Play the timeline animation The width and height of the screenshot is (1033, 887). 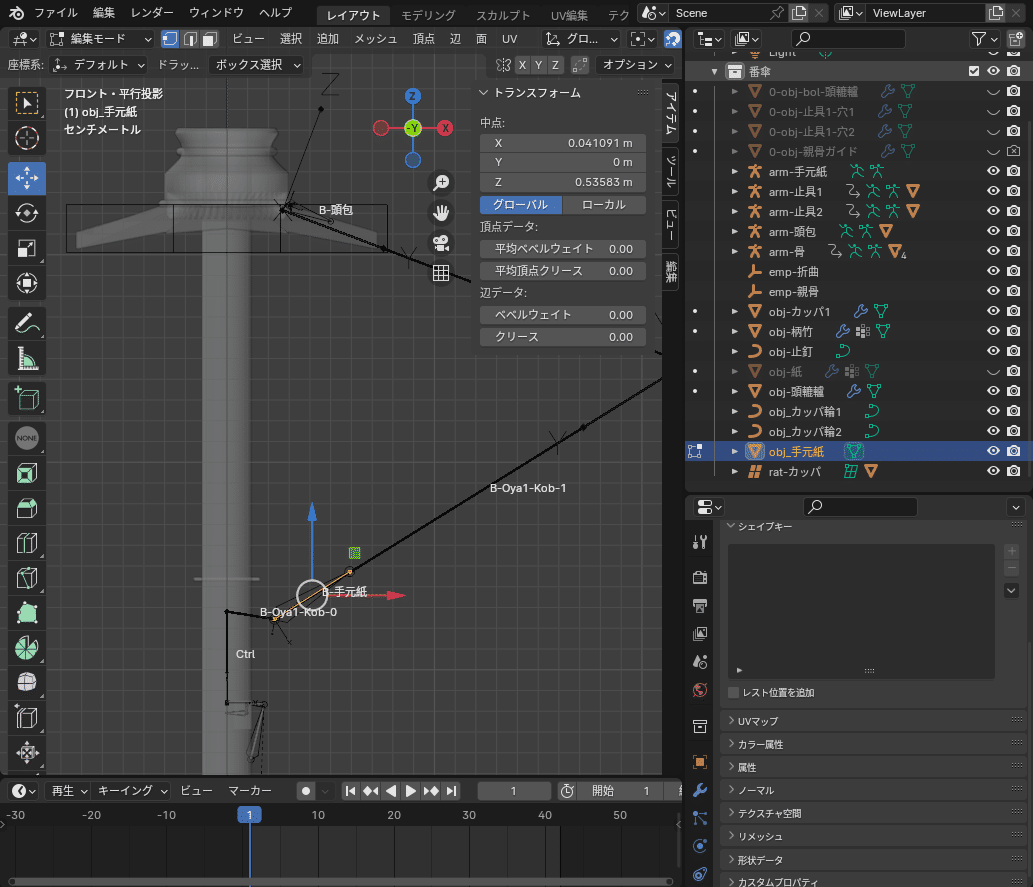tap(410, 791)
